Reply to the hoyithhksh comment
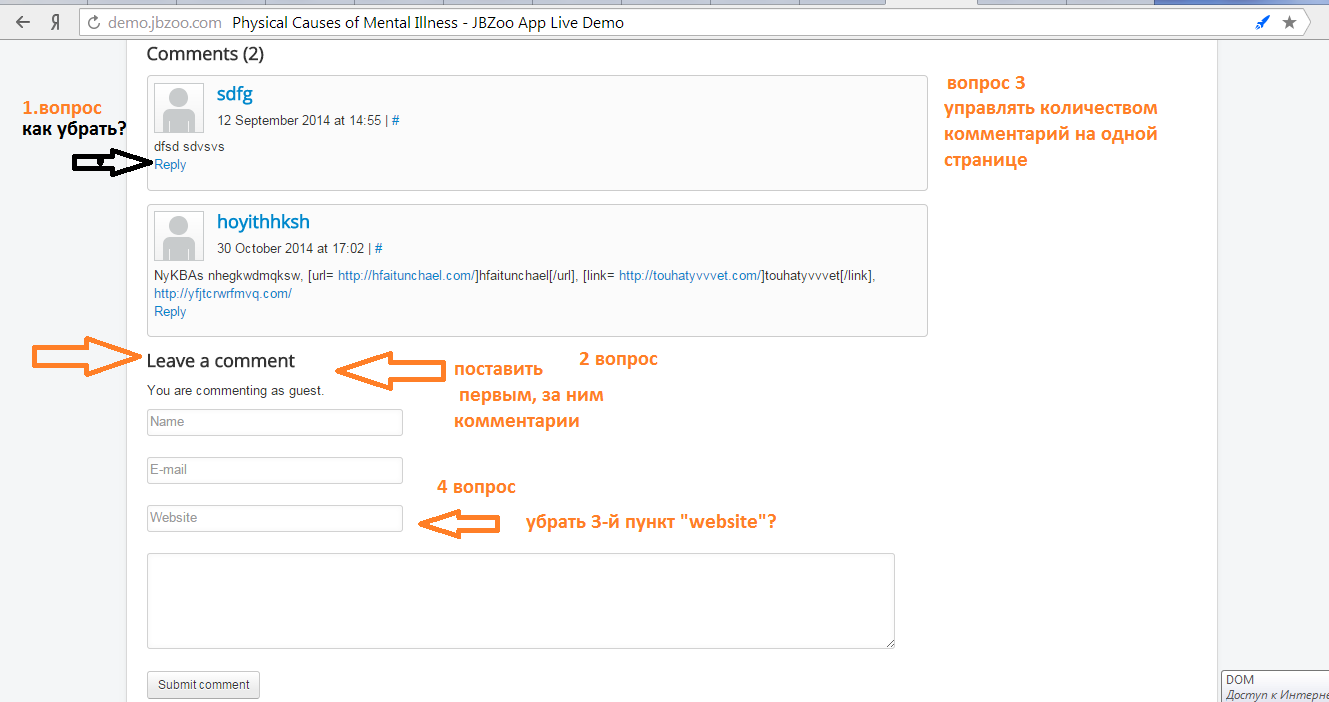Image resolution: width=1329 pixels, height=702 pixels. point(170,312)
